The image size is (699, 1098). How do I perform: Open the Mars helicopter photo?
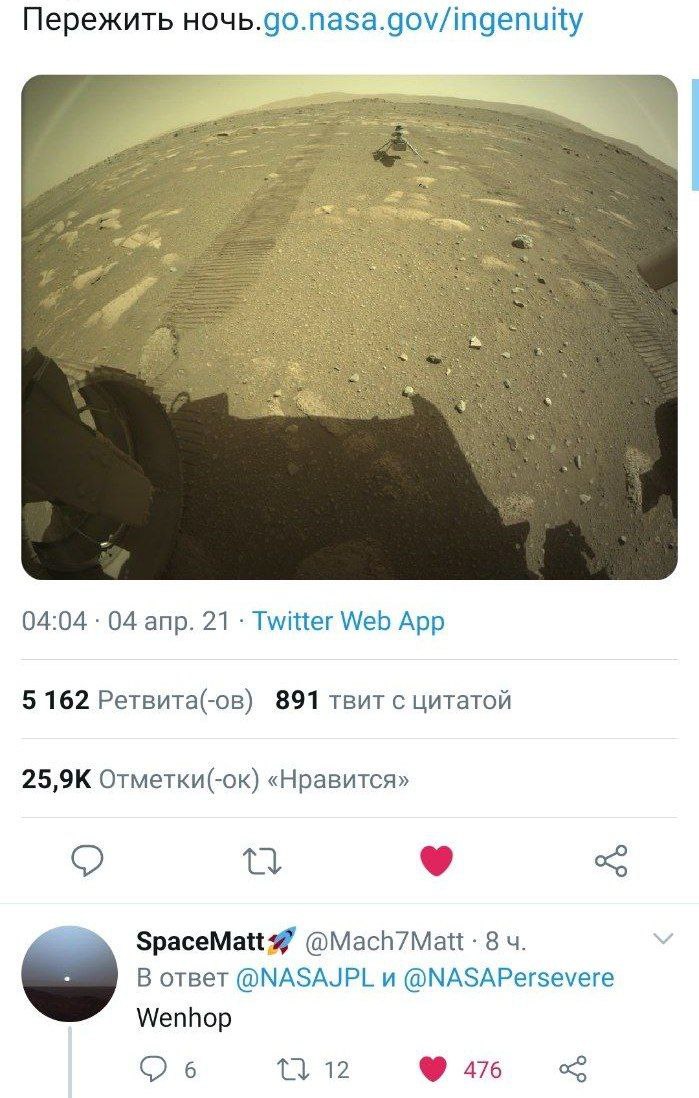point(350,327)
